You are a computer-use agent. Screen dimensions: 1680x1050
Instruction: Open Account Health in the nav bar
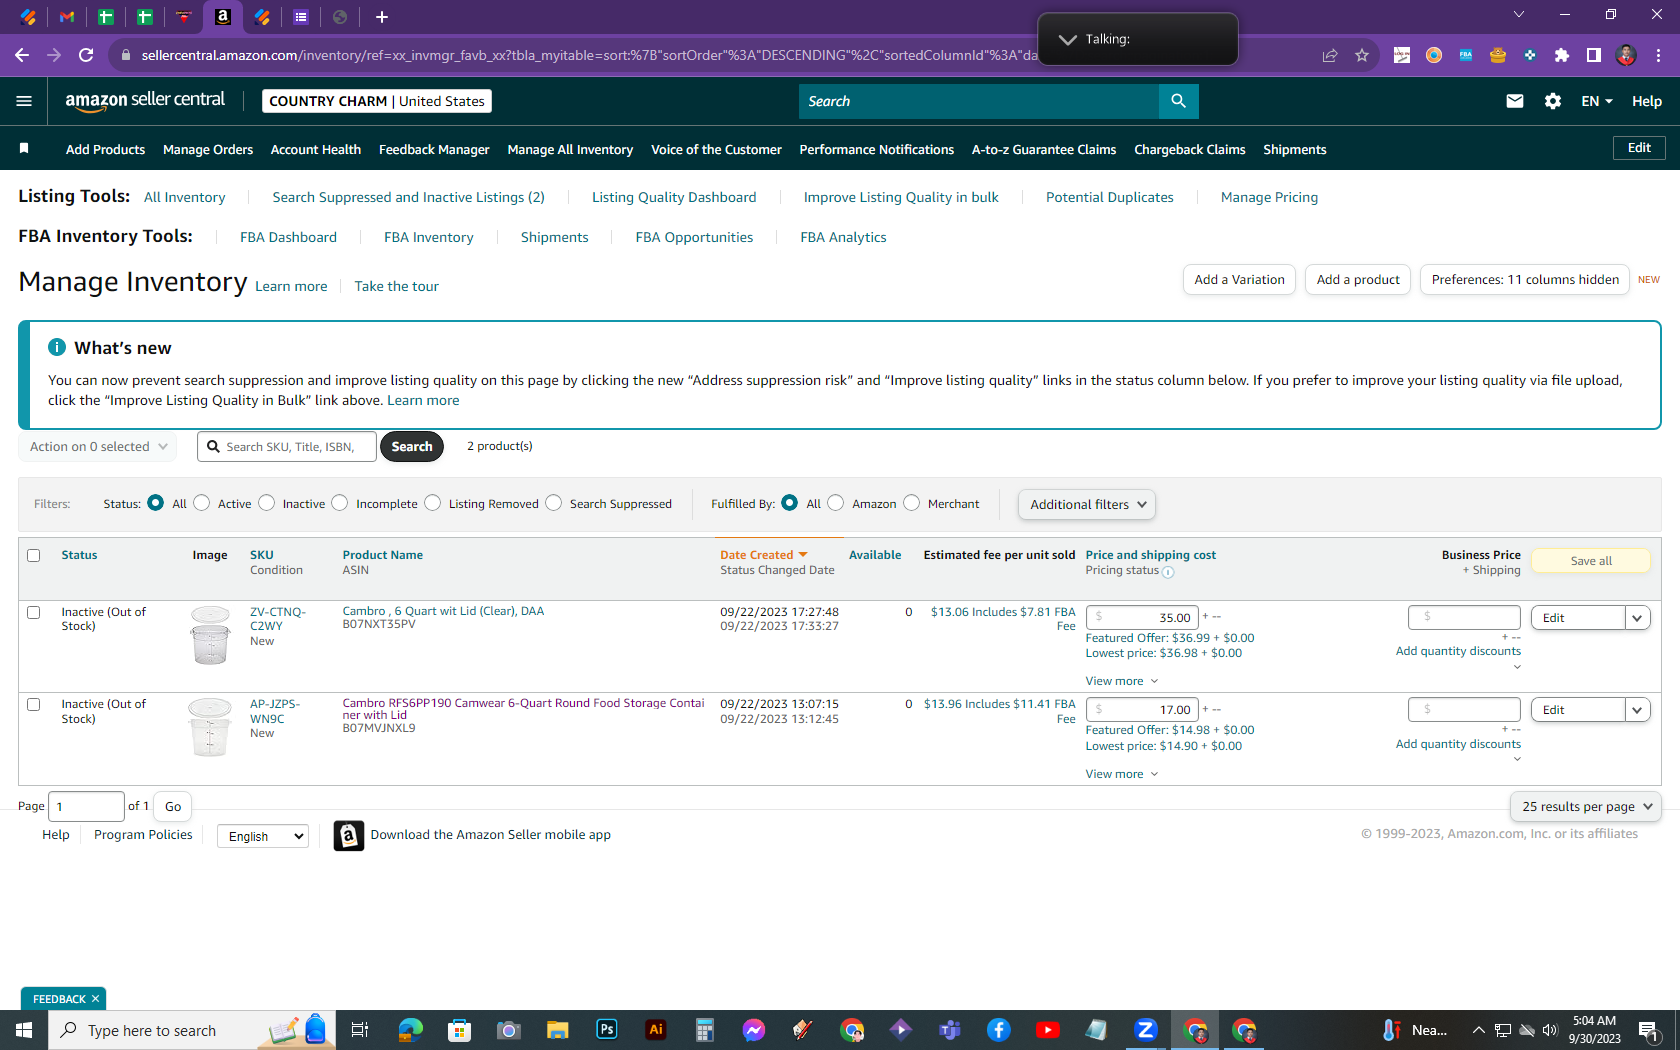coord(316,149)
